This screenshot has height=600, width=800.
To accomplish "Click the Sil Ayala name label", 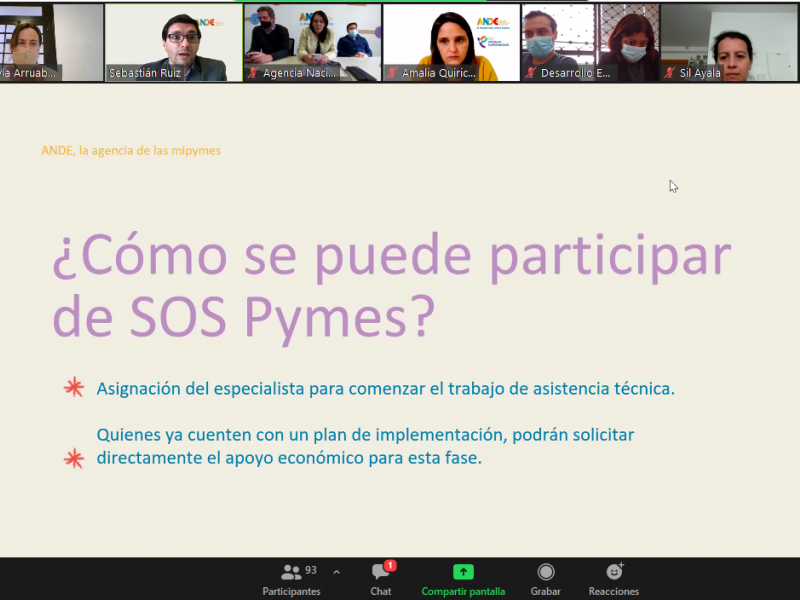I will pyautogui.click(x=700, y=73).
